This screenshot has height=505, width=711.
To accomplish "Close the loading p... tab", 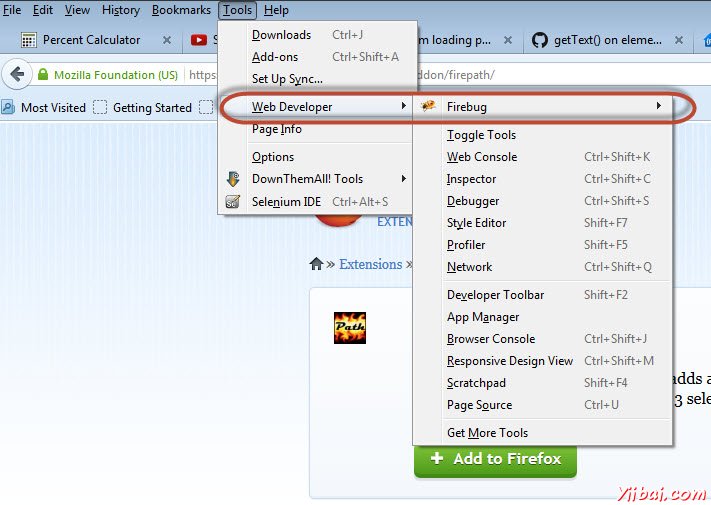I will 508,40.
